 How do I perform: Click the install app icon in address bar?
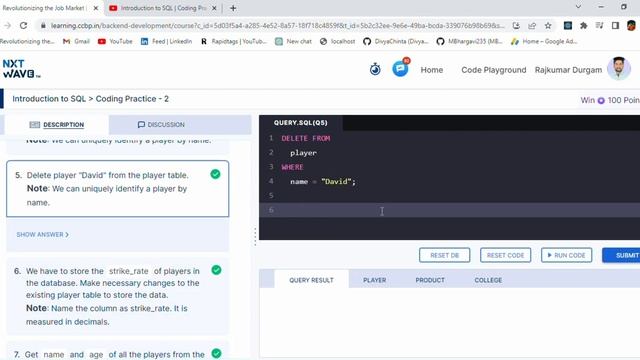[x=516, y=26]
